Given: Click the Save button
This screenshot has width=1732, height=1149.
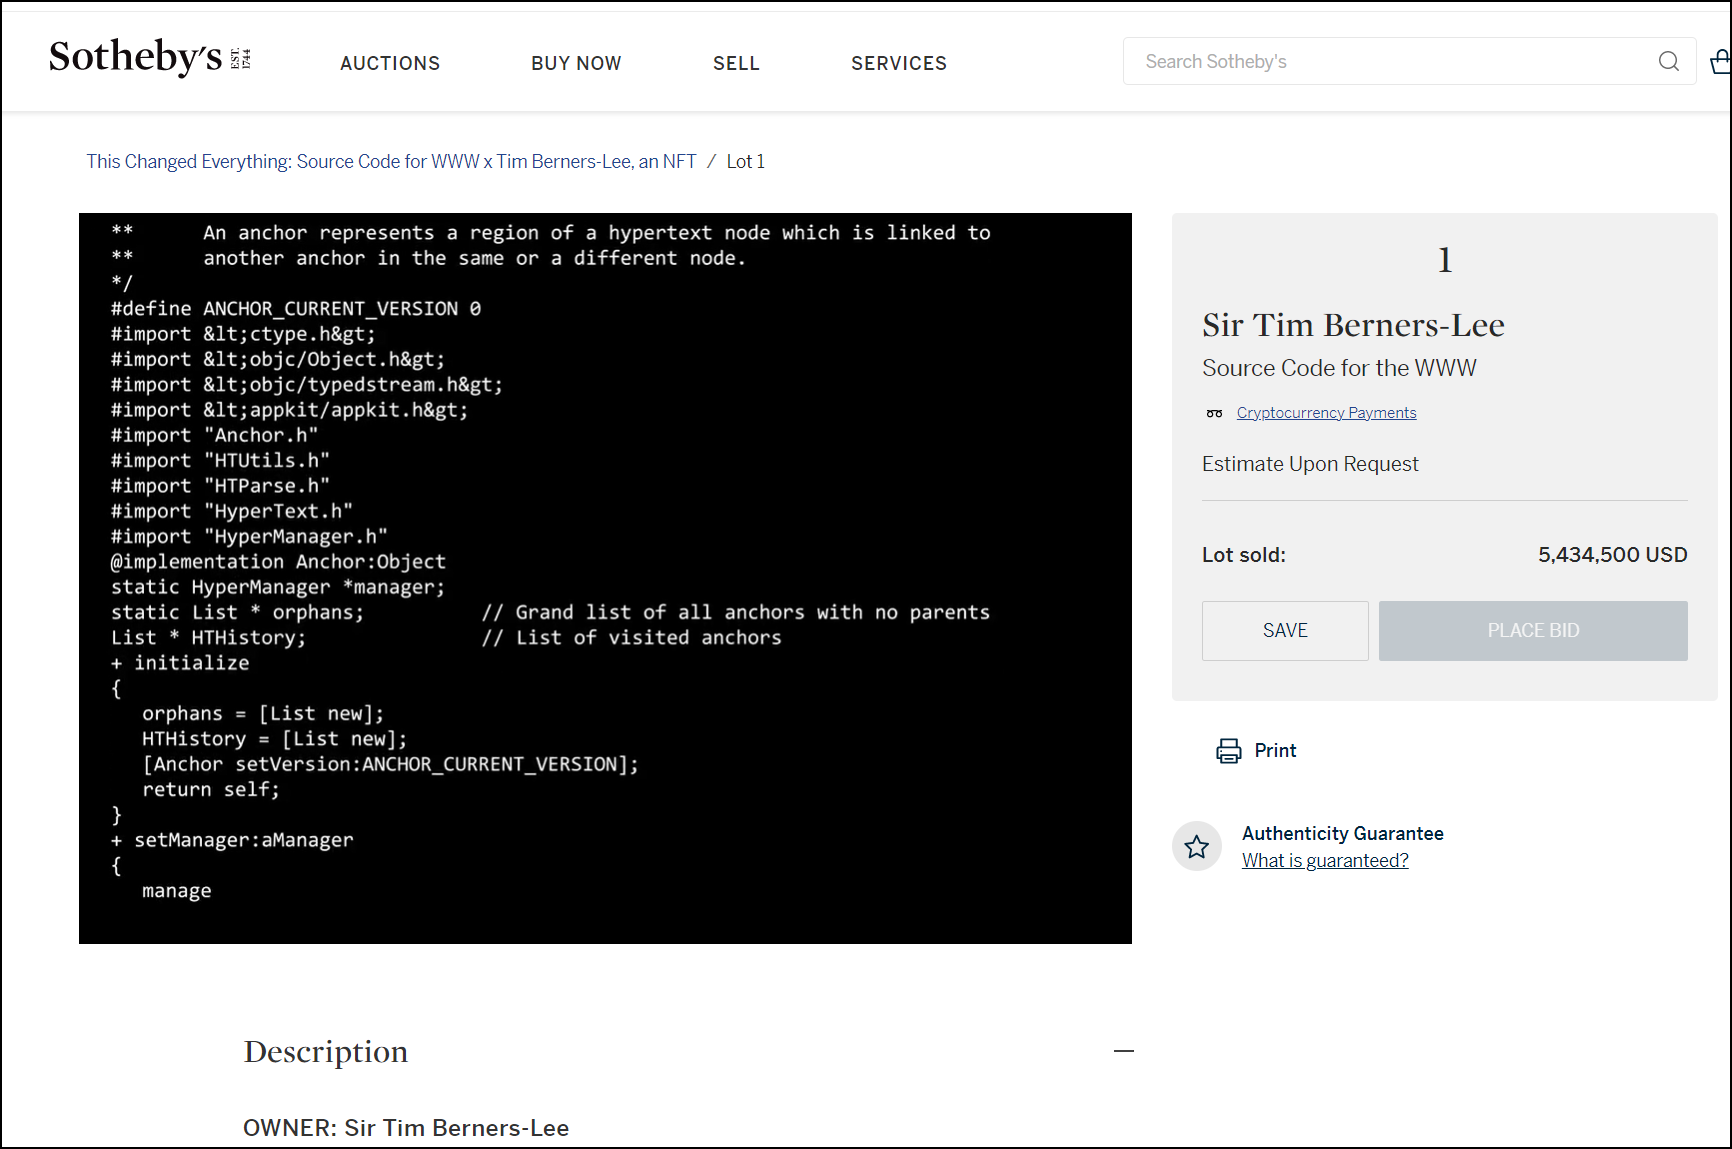Looking at the screenshot, I should [x=1284, y=631].
